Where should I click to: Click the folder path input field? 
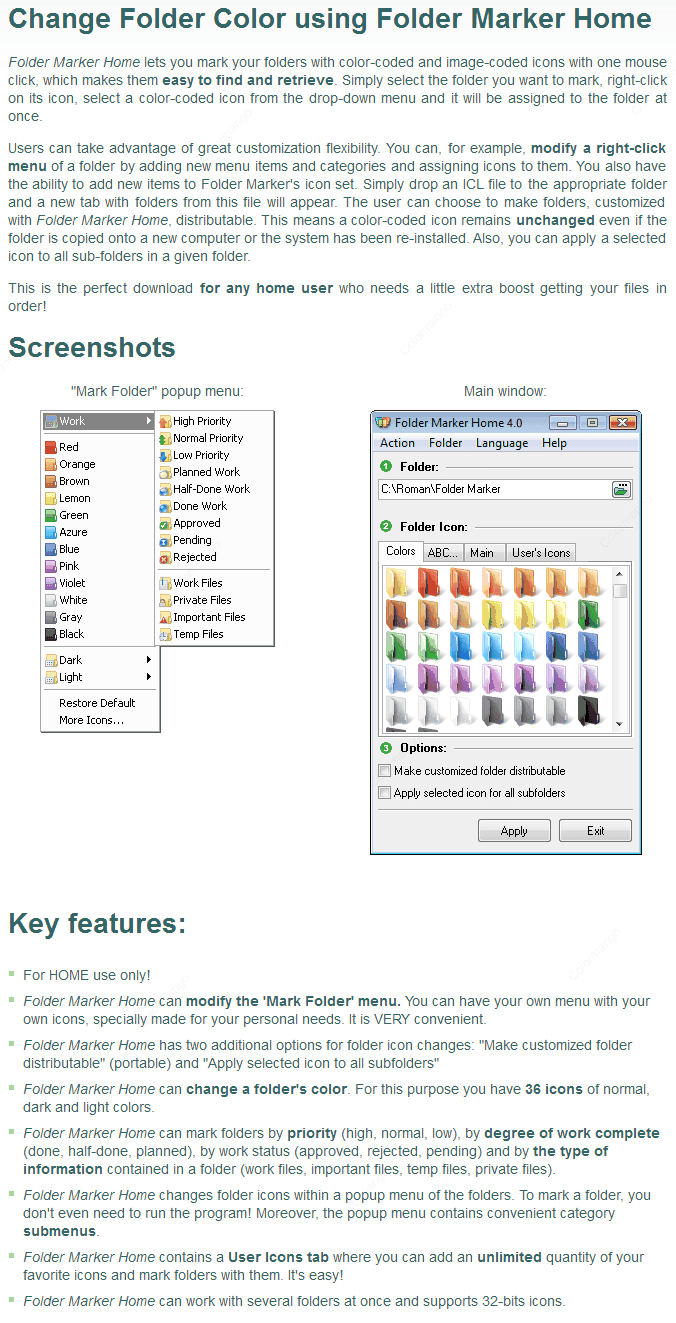pyautogui.click(x=494, y=489)
